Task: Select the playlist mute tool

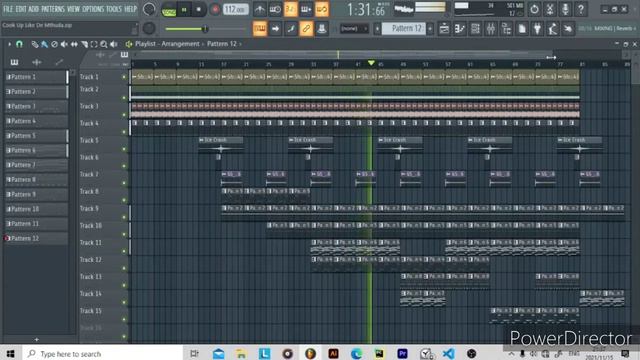Action: (x=64, y=44)
